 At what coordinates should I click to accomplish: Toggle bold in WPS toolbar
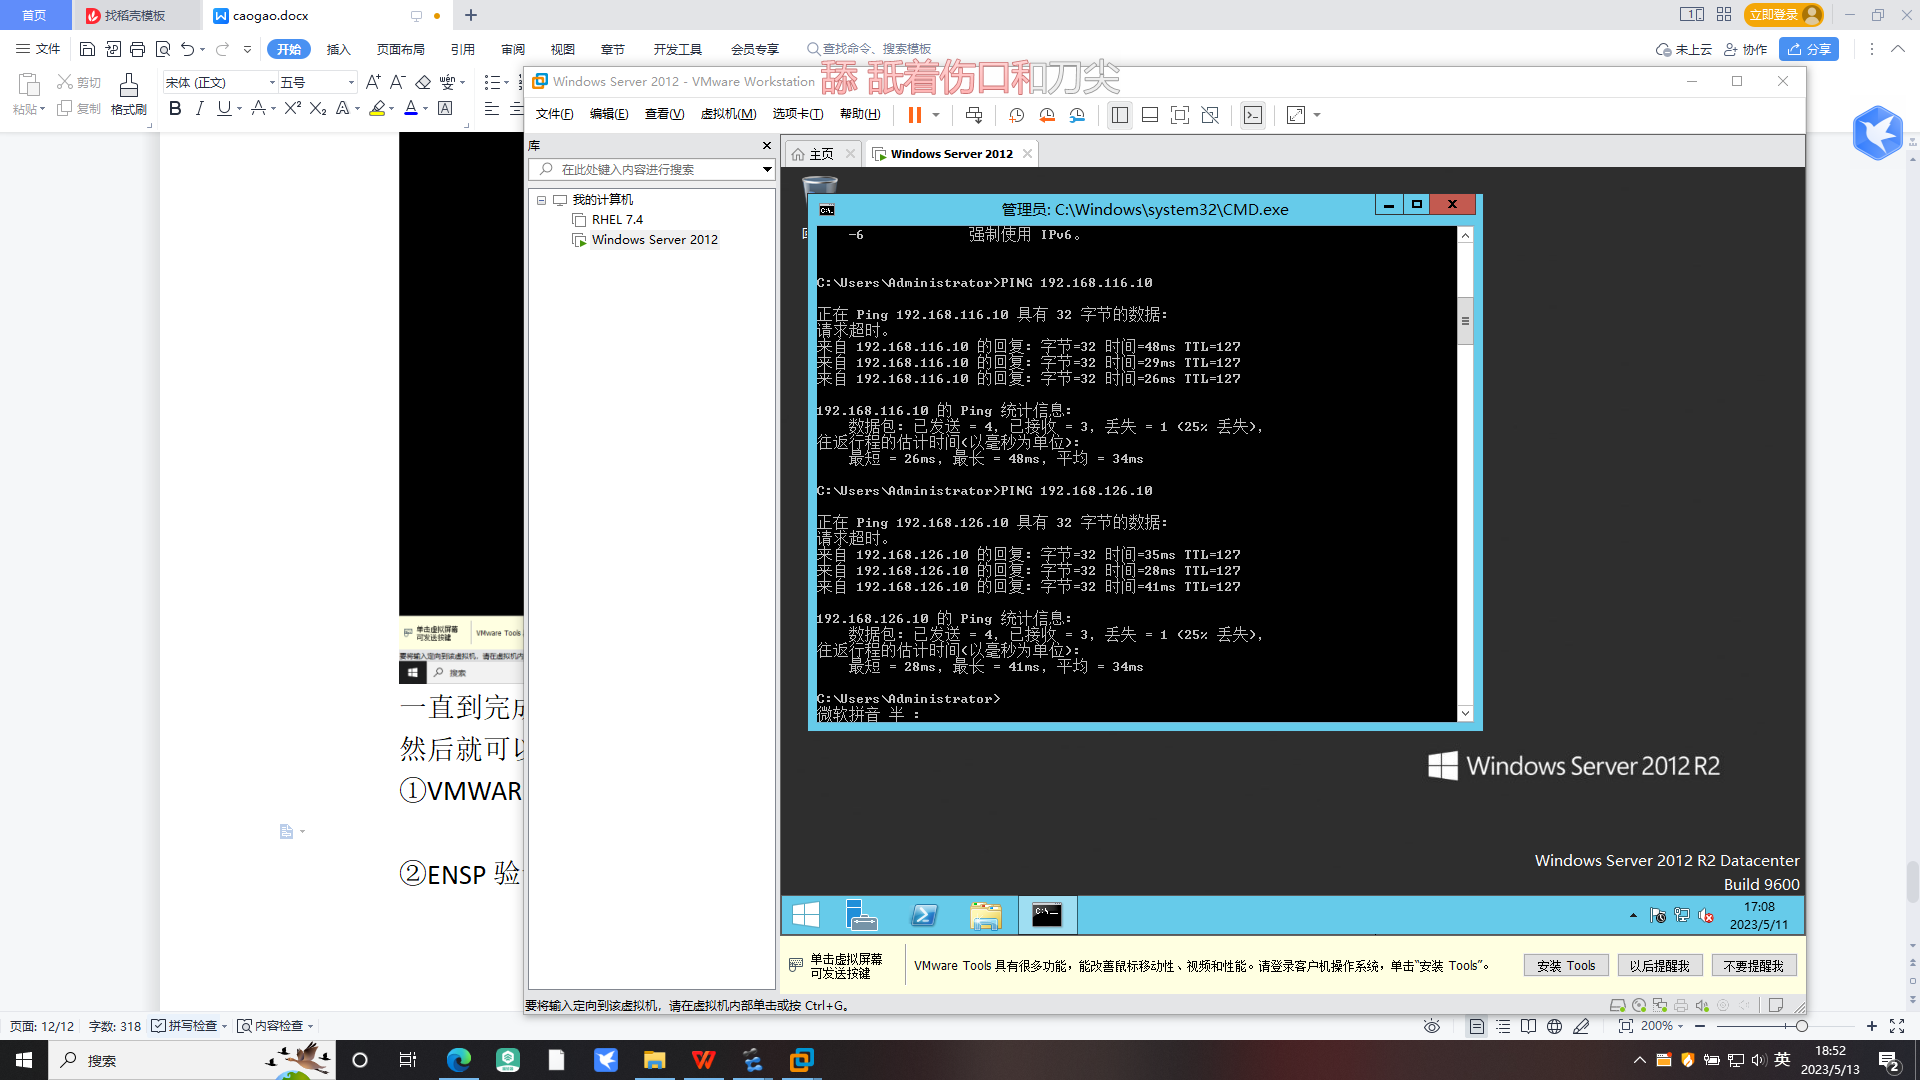click(175, 109)
